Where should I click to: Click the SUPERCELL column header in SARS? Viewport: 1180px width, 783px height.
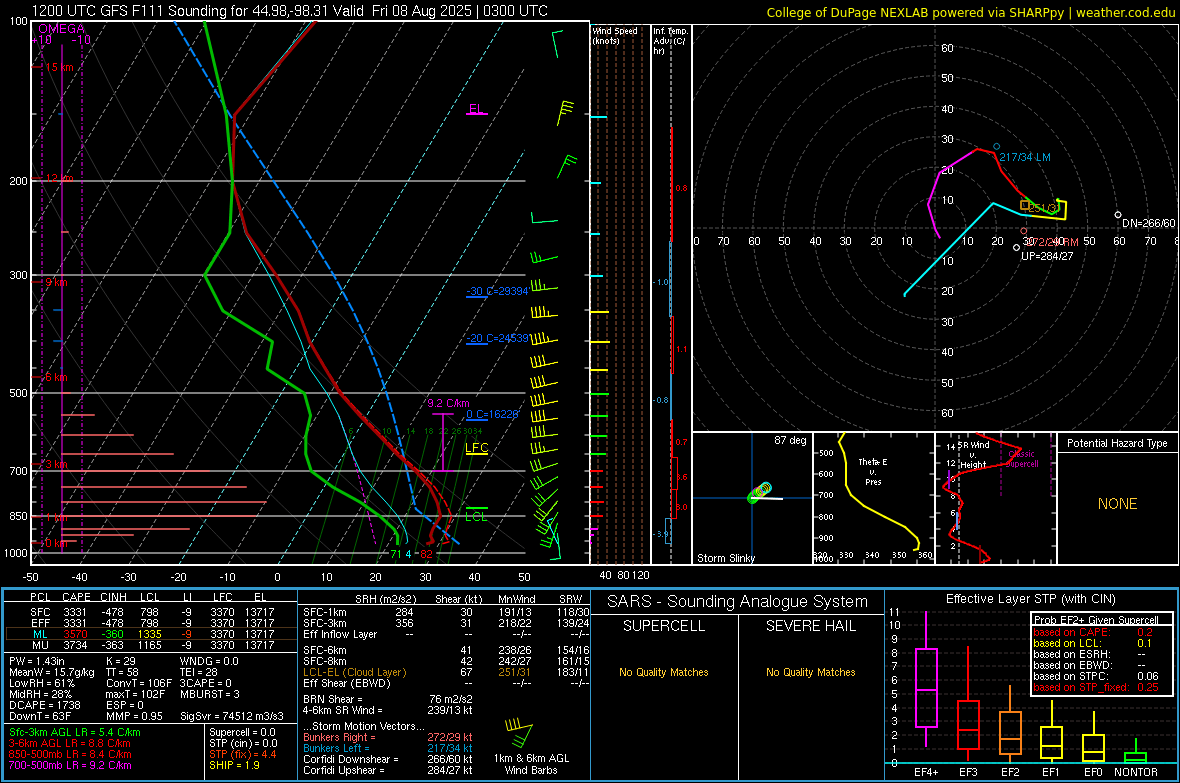pyautogui.click(x=664, y=626)
